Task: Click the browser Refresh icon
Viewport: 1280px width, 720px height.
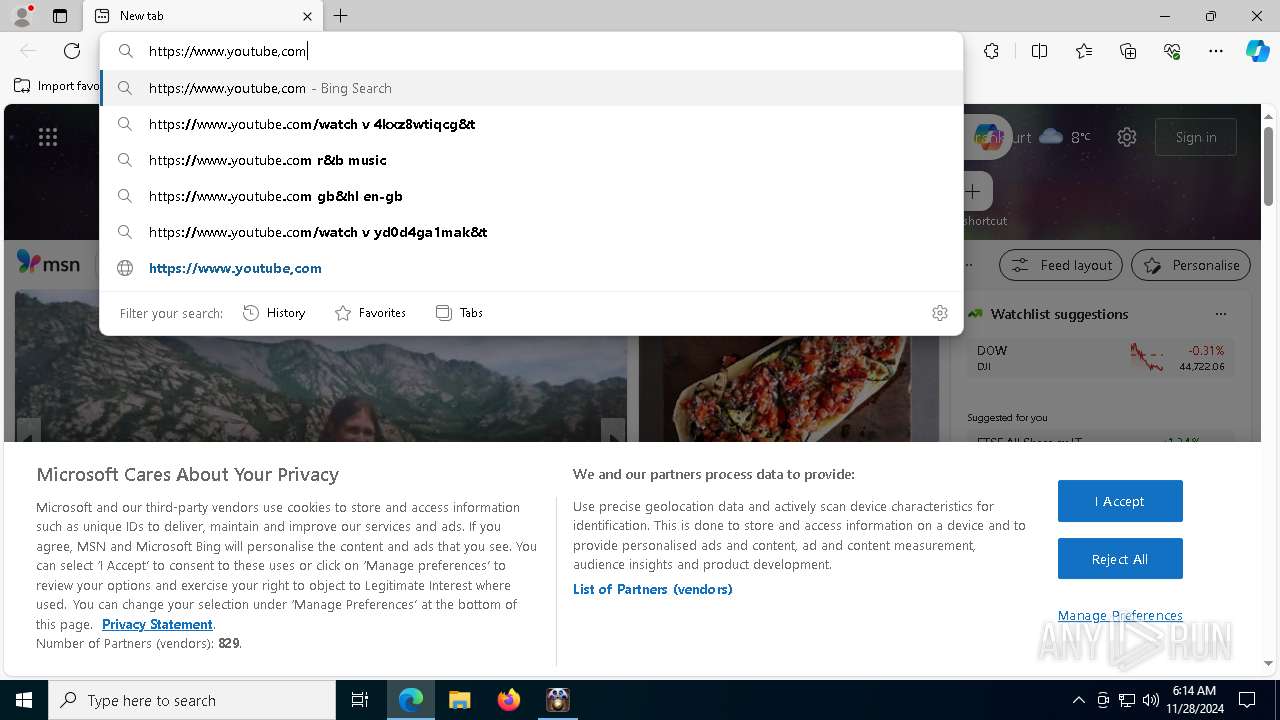Action: (72, 51)
